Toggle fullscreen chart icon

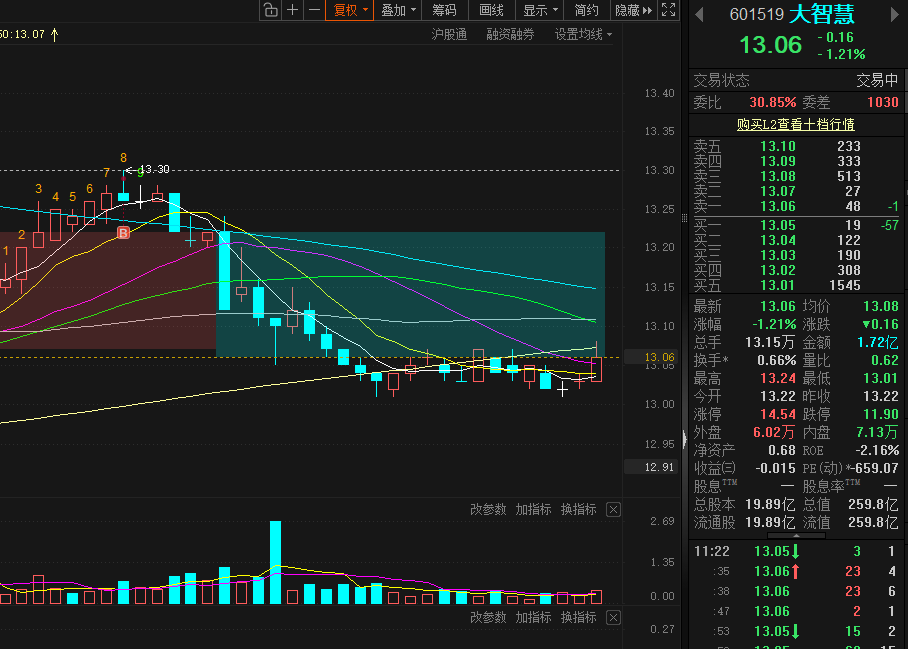[668, 10]
